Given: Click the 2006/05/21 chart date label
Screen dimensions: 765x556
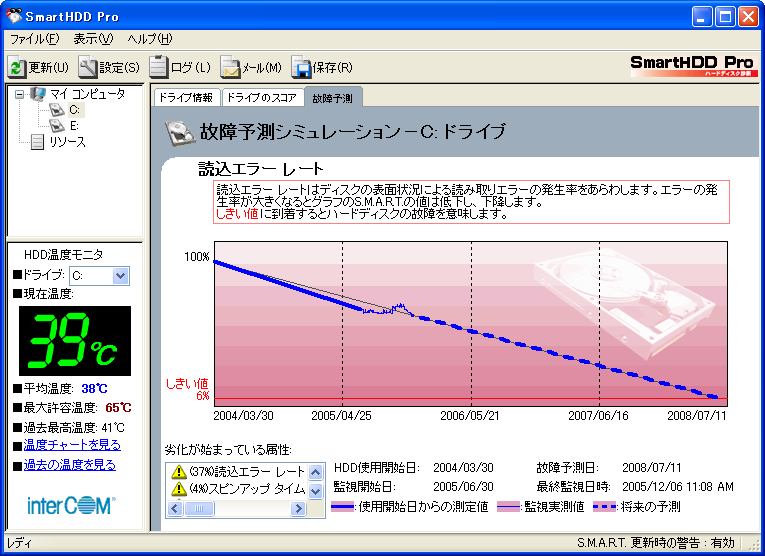Looking at the screenshot, I should (x=470, y=416).
